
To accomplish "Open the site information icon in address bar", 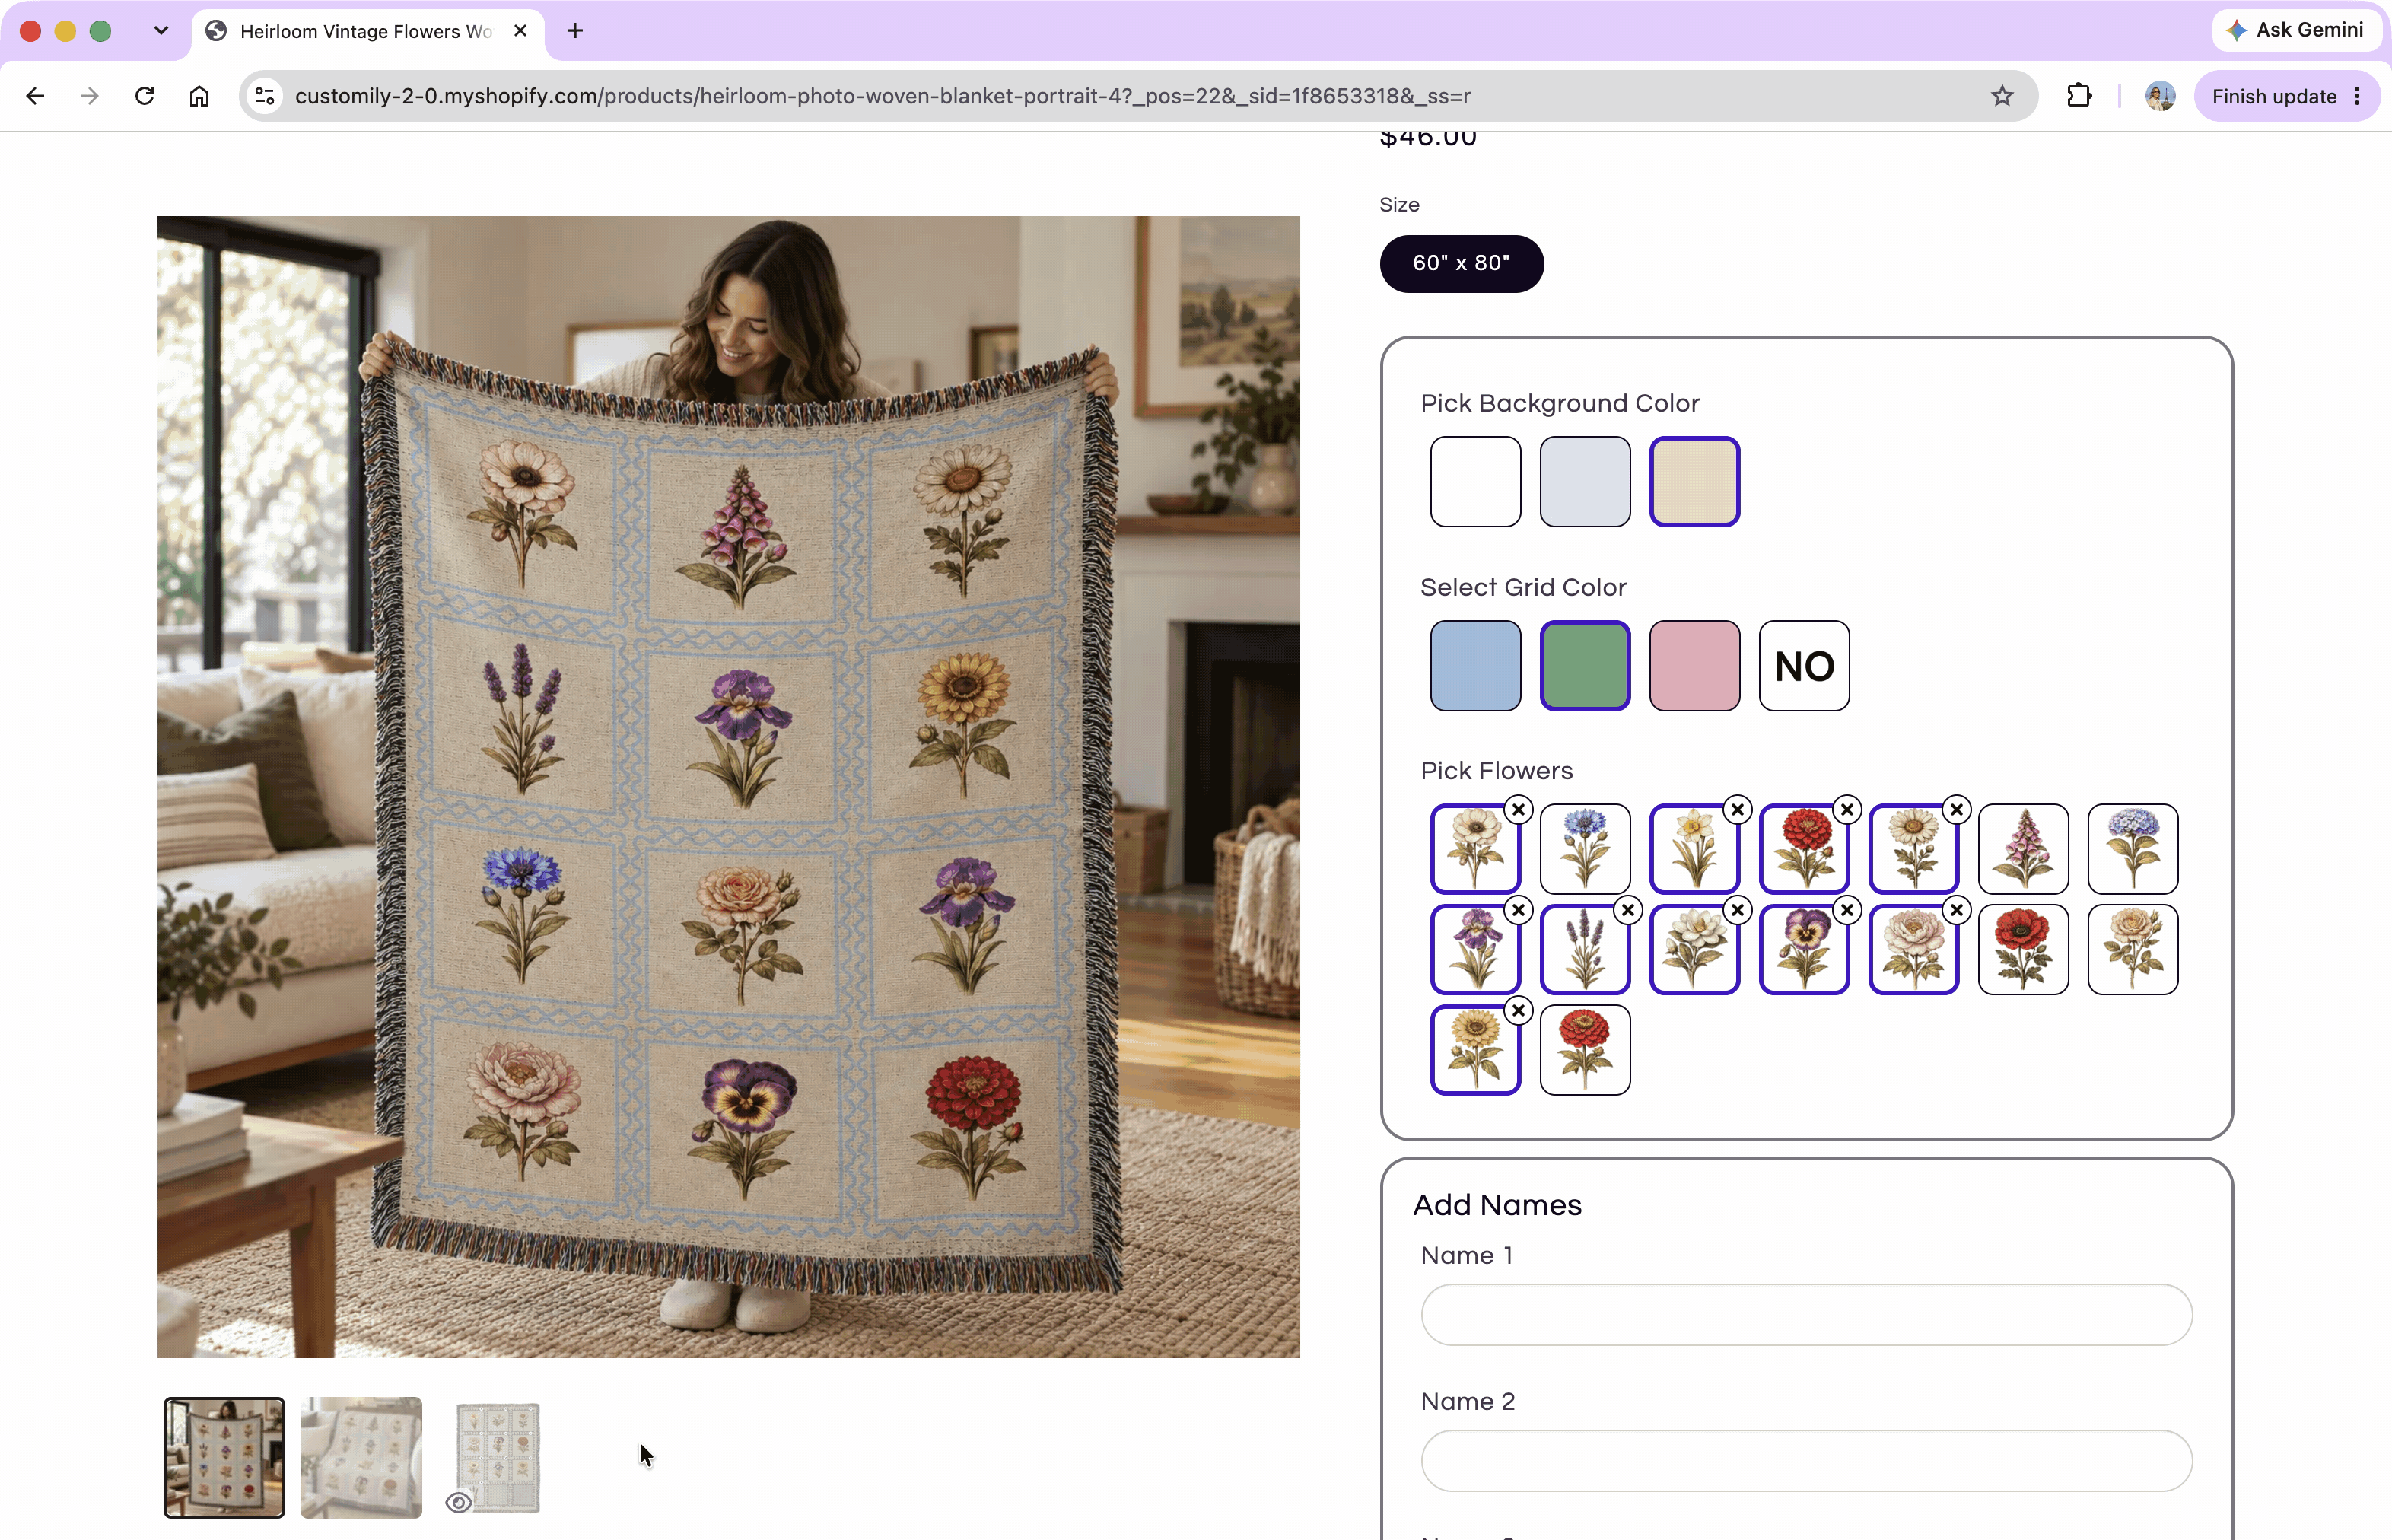I will click(x=265, y=96).
